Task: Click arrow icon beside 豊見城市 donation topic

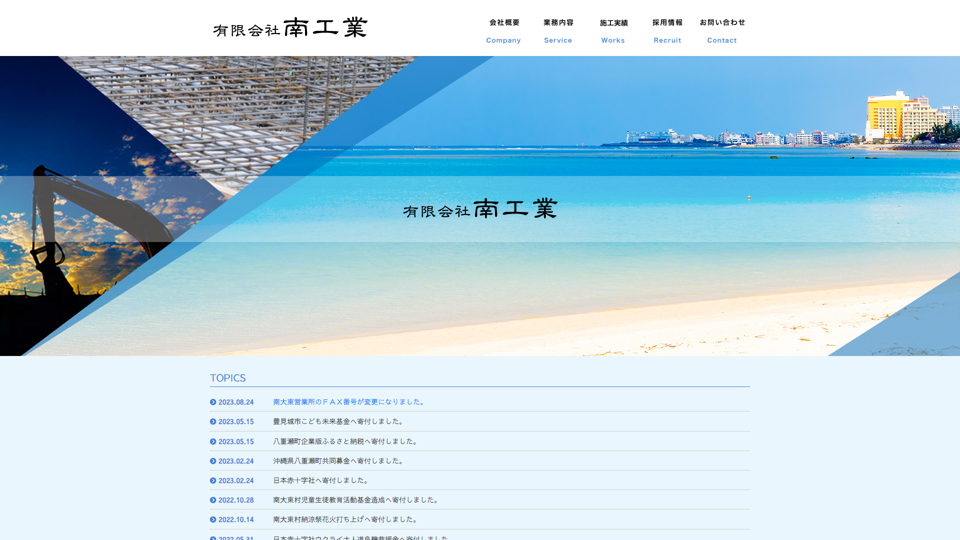Action: 213,422
